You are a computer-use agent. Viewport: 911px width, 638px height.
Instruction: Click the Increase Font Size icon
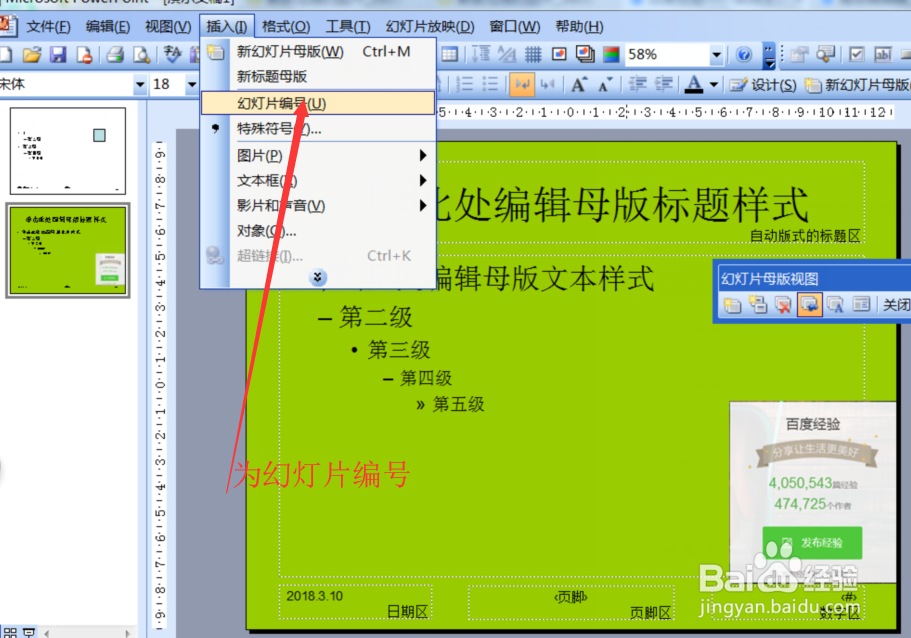coord(578,85)
